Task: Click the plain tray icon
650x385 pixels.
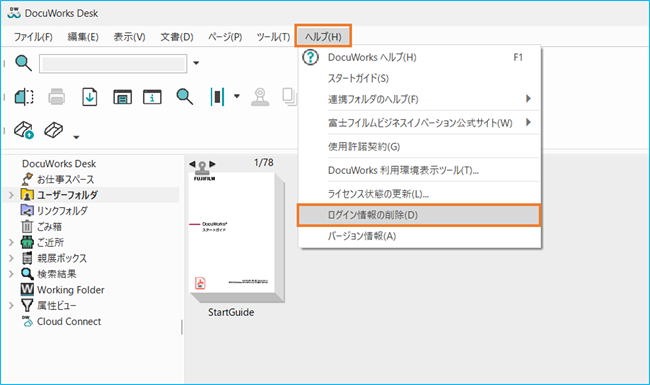Action: pos(53,130)
